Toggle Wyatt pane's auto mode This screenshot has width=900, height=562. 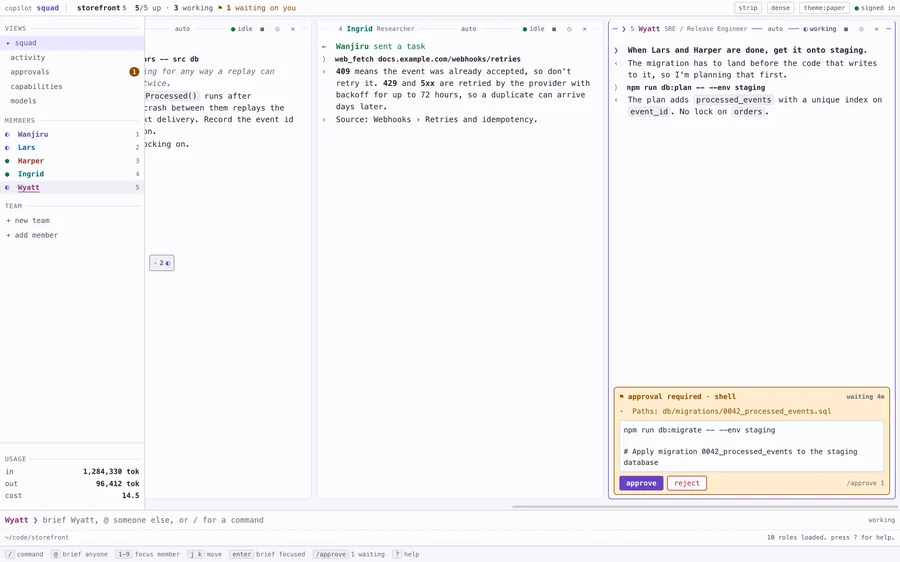775,29
